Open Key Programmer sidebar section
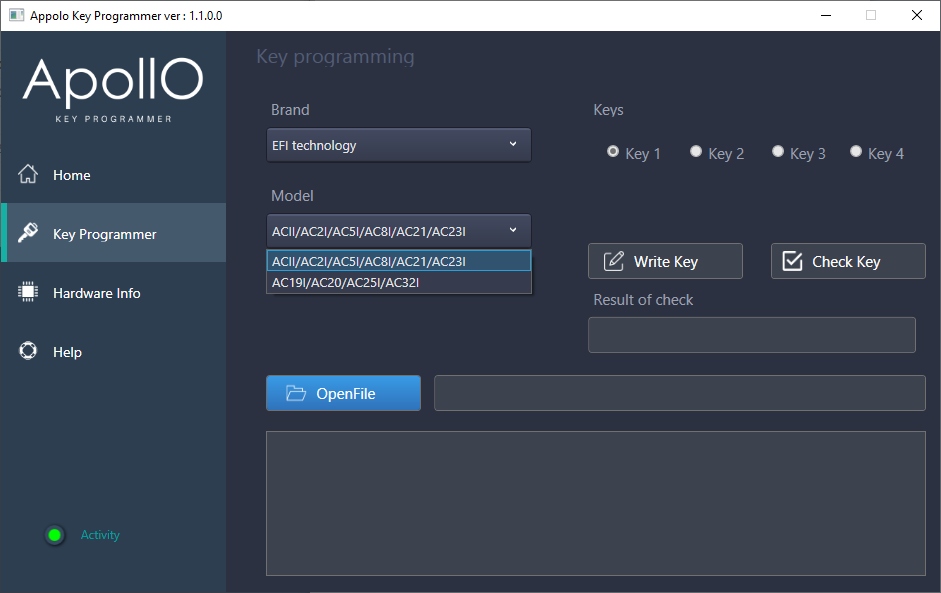Viewport: 941px width, 593px height. (113, 233)
